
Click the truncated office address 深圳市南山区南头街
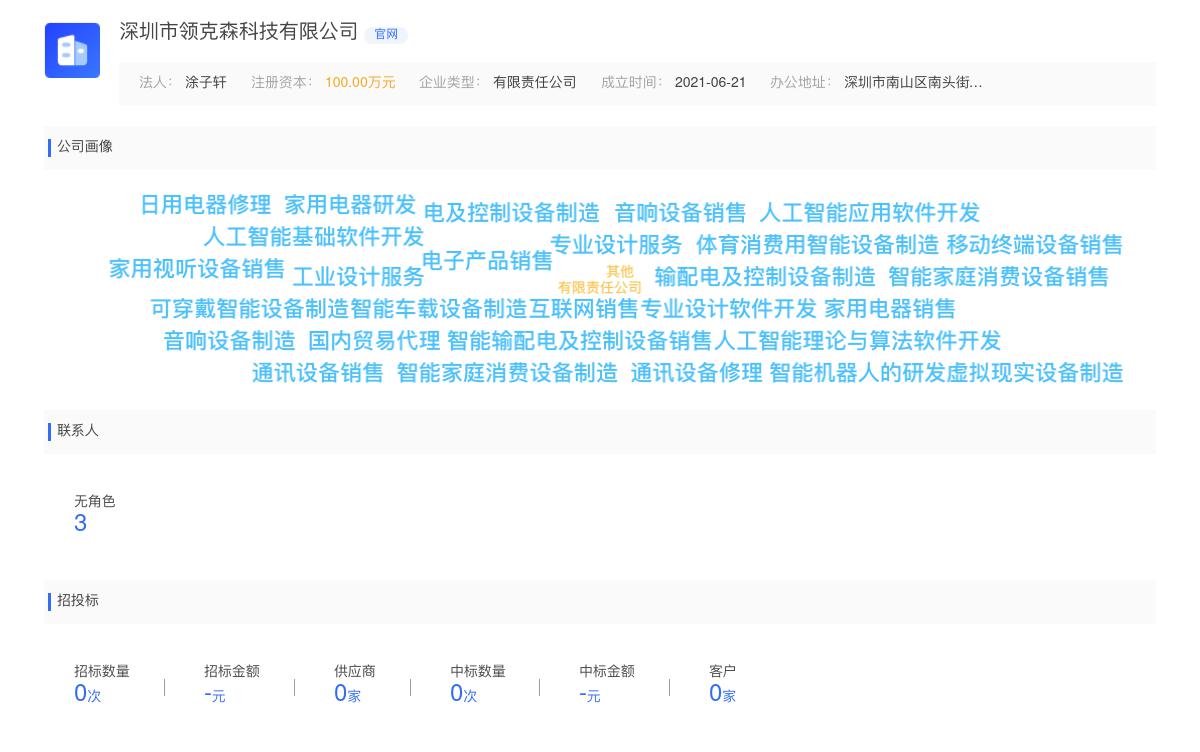(912, 83)
